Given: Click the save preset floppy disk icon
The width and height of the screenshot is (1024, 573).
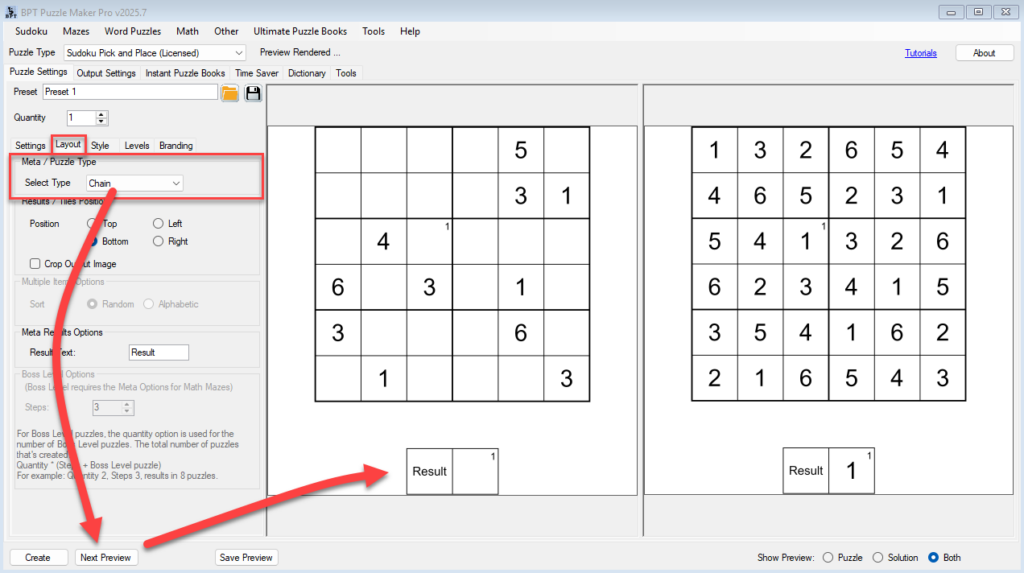Looking at the screenshot, I should pos(253,93).
